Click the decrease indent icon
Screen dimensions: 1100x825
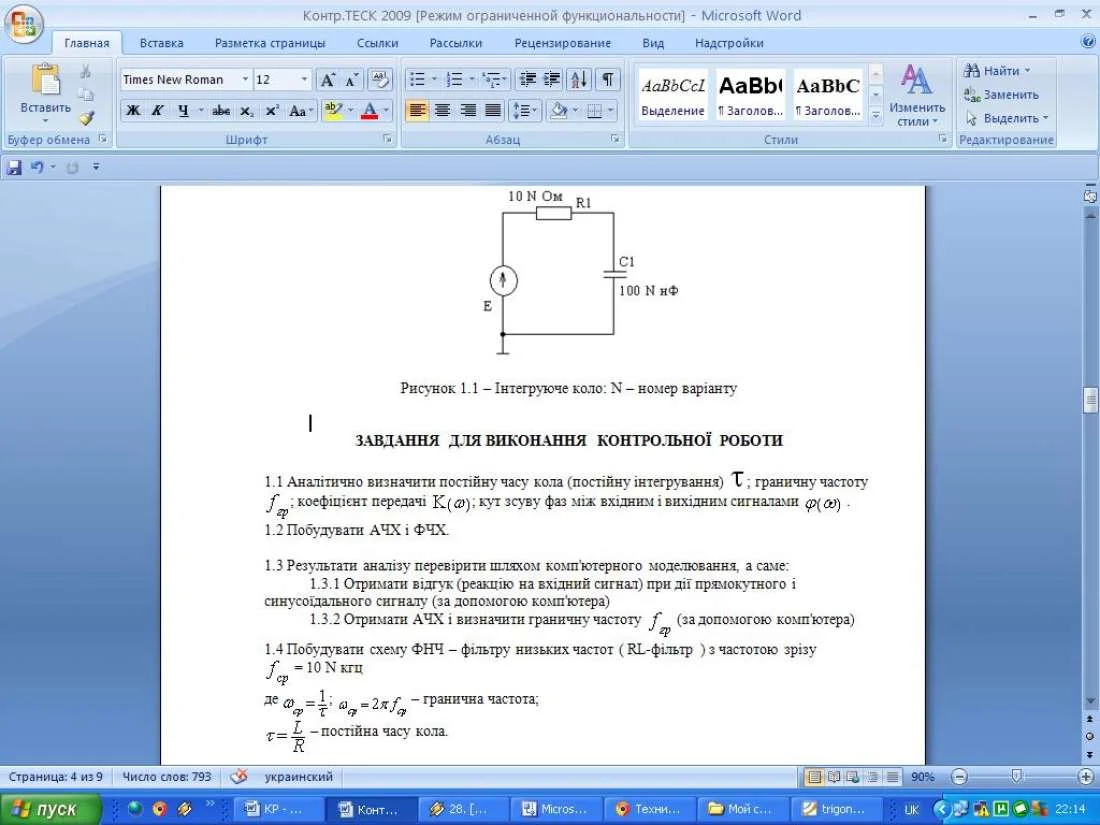coord(528,79)
